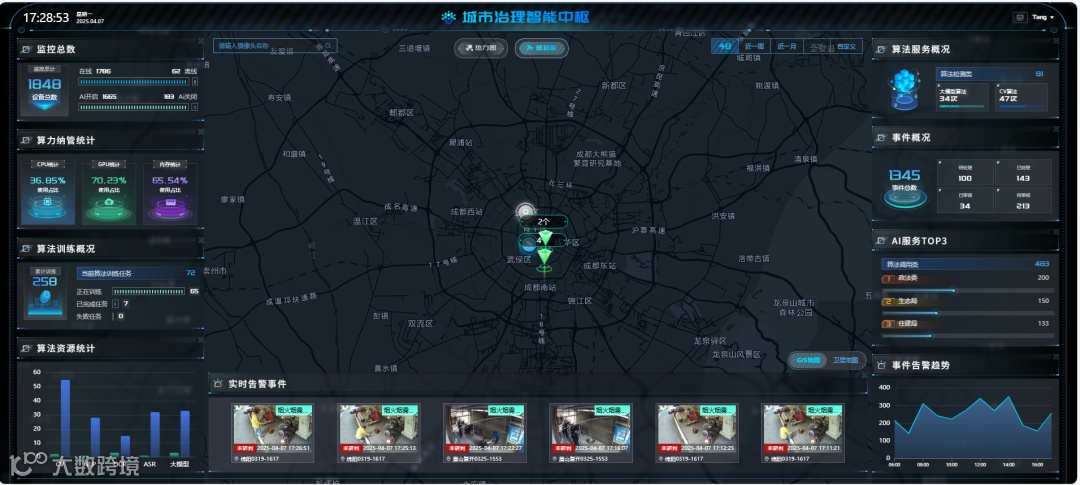Click the 大模型 bar in resource chart
1080x485 pixels.
pos(185,434)
